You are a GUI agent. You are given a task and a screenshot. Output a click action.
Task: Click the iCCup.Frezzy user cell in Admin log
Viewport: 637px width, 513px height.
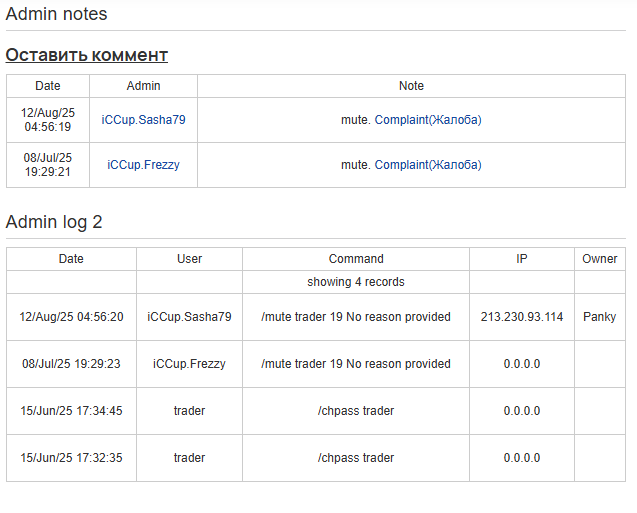pos(189,364)
